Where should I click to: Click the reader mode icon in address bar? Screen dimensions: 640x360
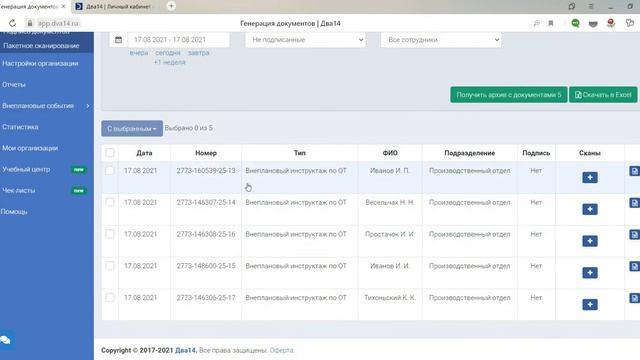(x=536, y=23)
